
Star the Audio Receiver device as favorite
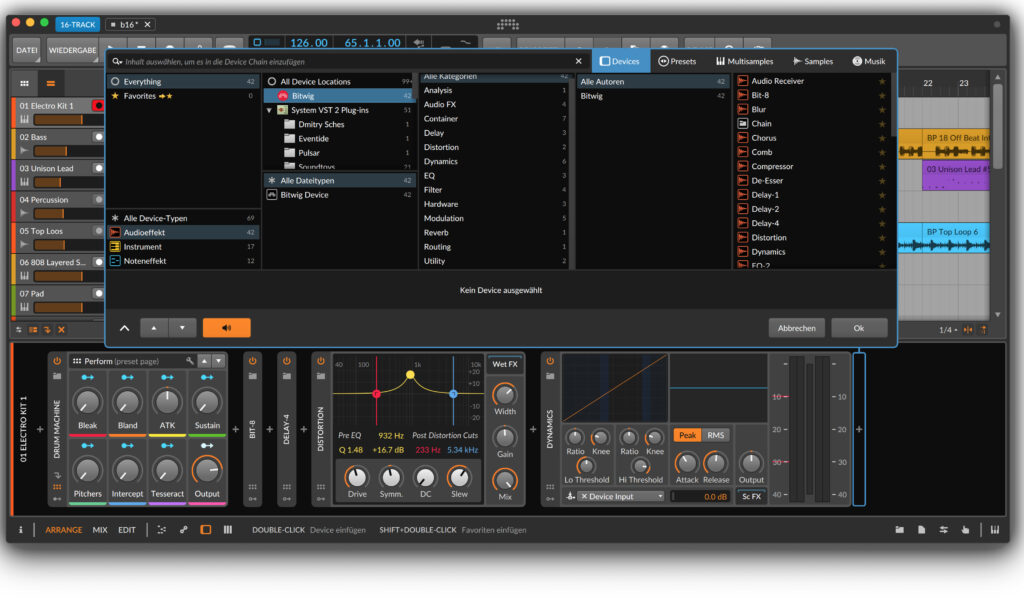pyautogui.click(x=882, y=82)
